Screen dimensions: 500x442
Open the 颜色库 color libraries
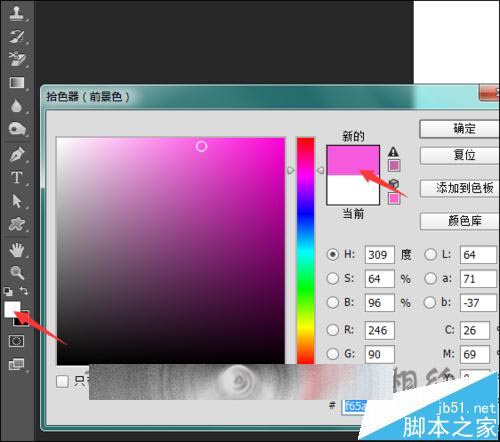[x=460, y=221]
